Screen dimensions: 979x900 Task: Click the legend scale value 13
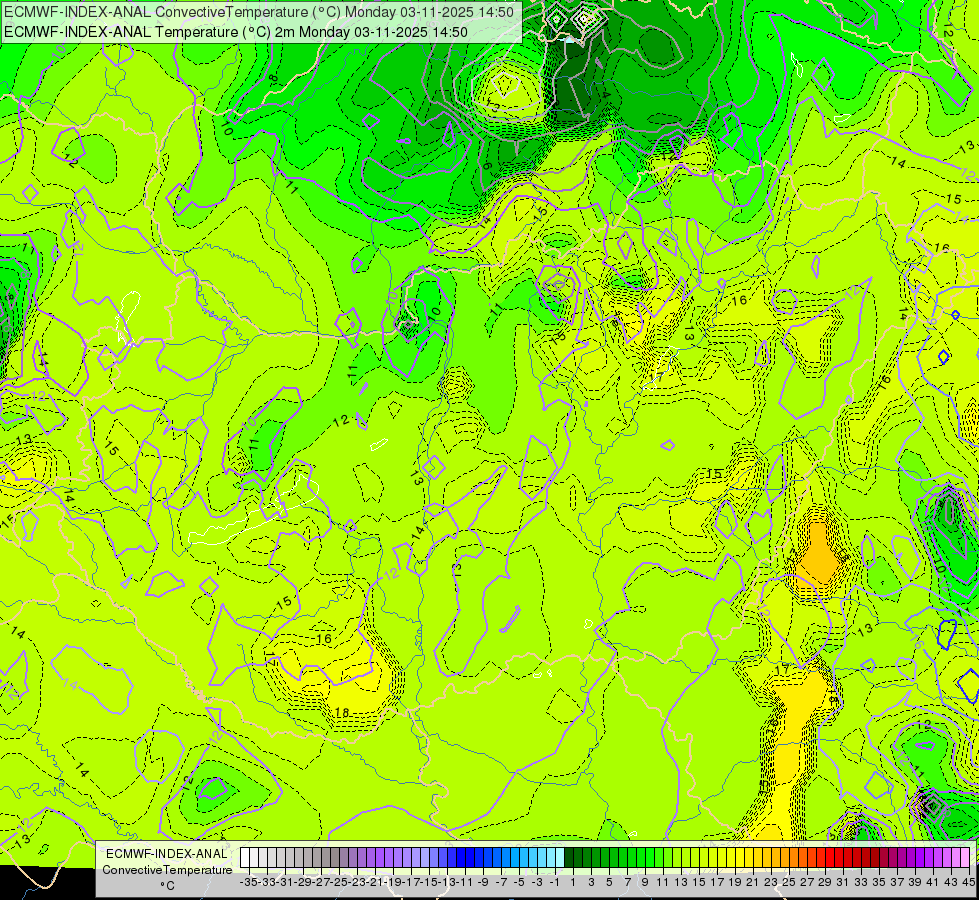click(x=681, y=882)
